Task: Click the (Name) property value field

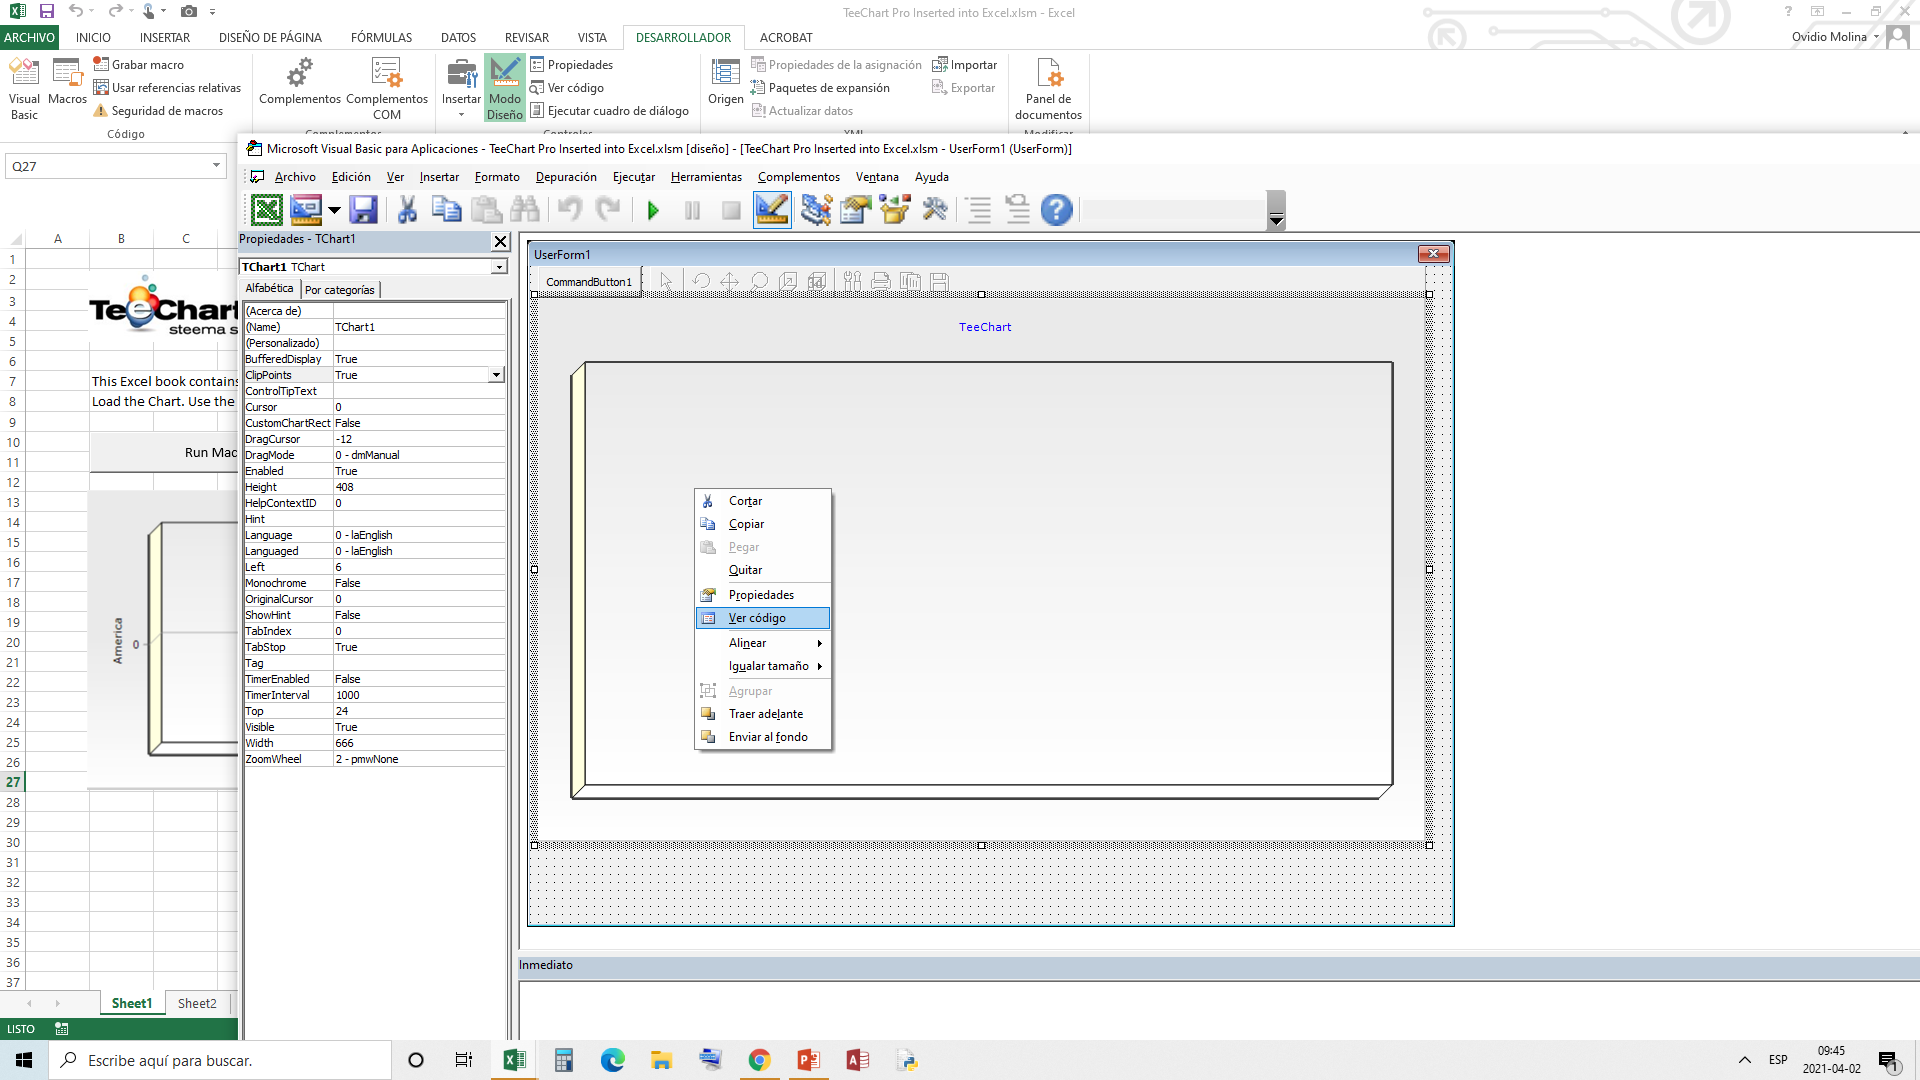Action: tap(419, 327)
